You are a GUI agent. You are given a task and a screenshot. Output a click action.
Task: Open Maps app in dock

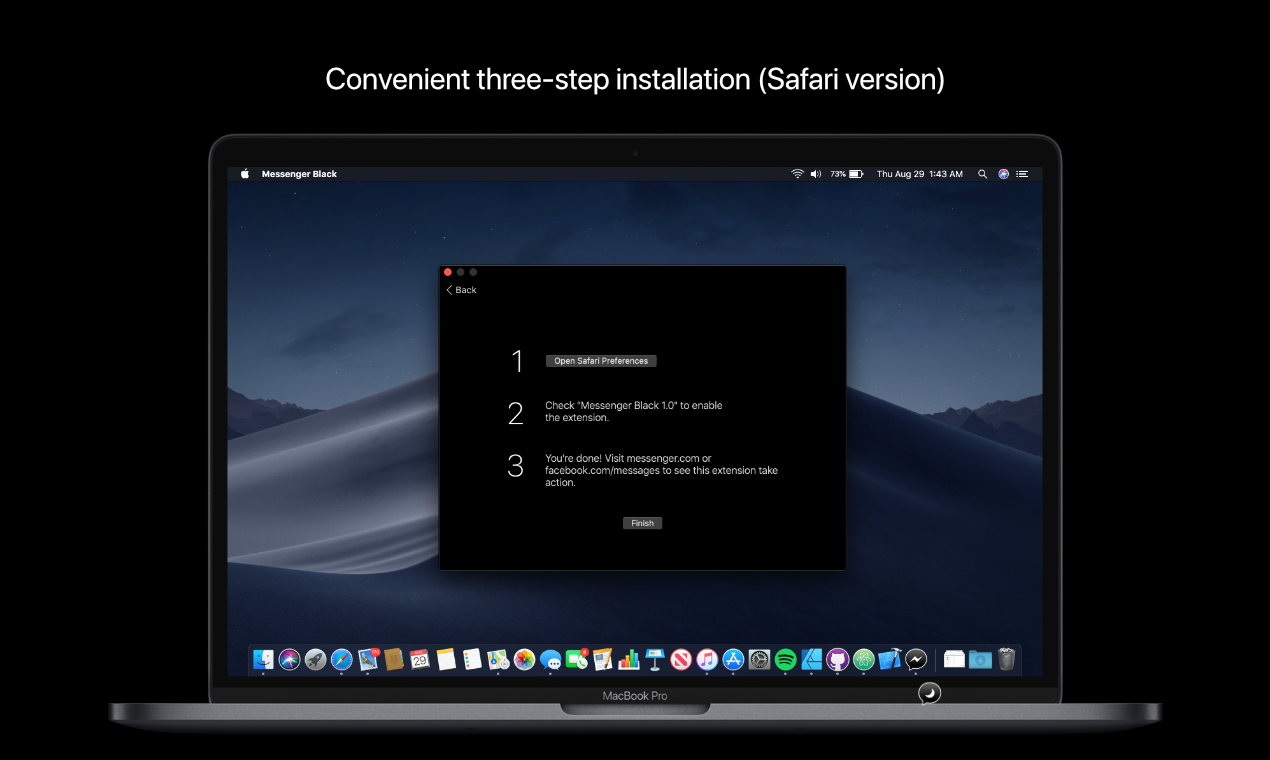[x=498, y=659]
